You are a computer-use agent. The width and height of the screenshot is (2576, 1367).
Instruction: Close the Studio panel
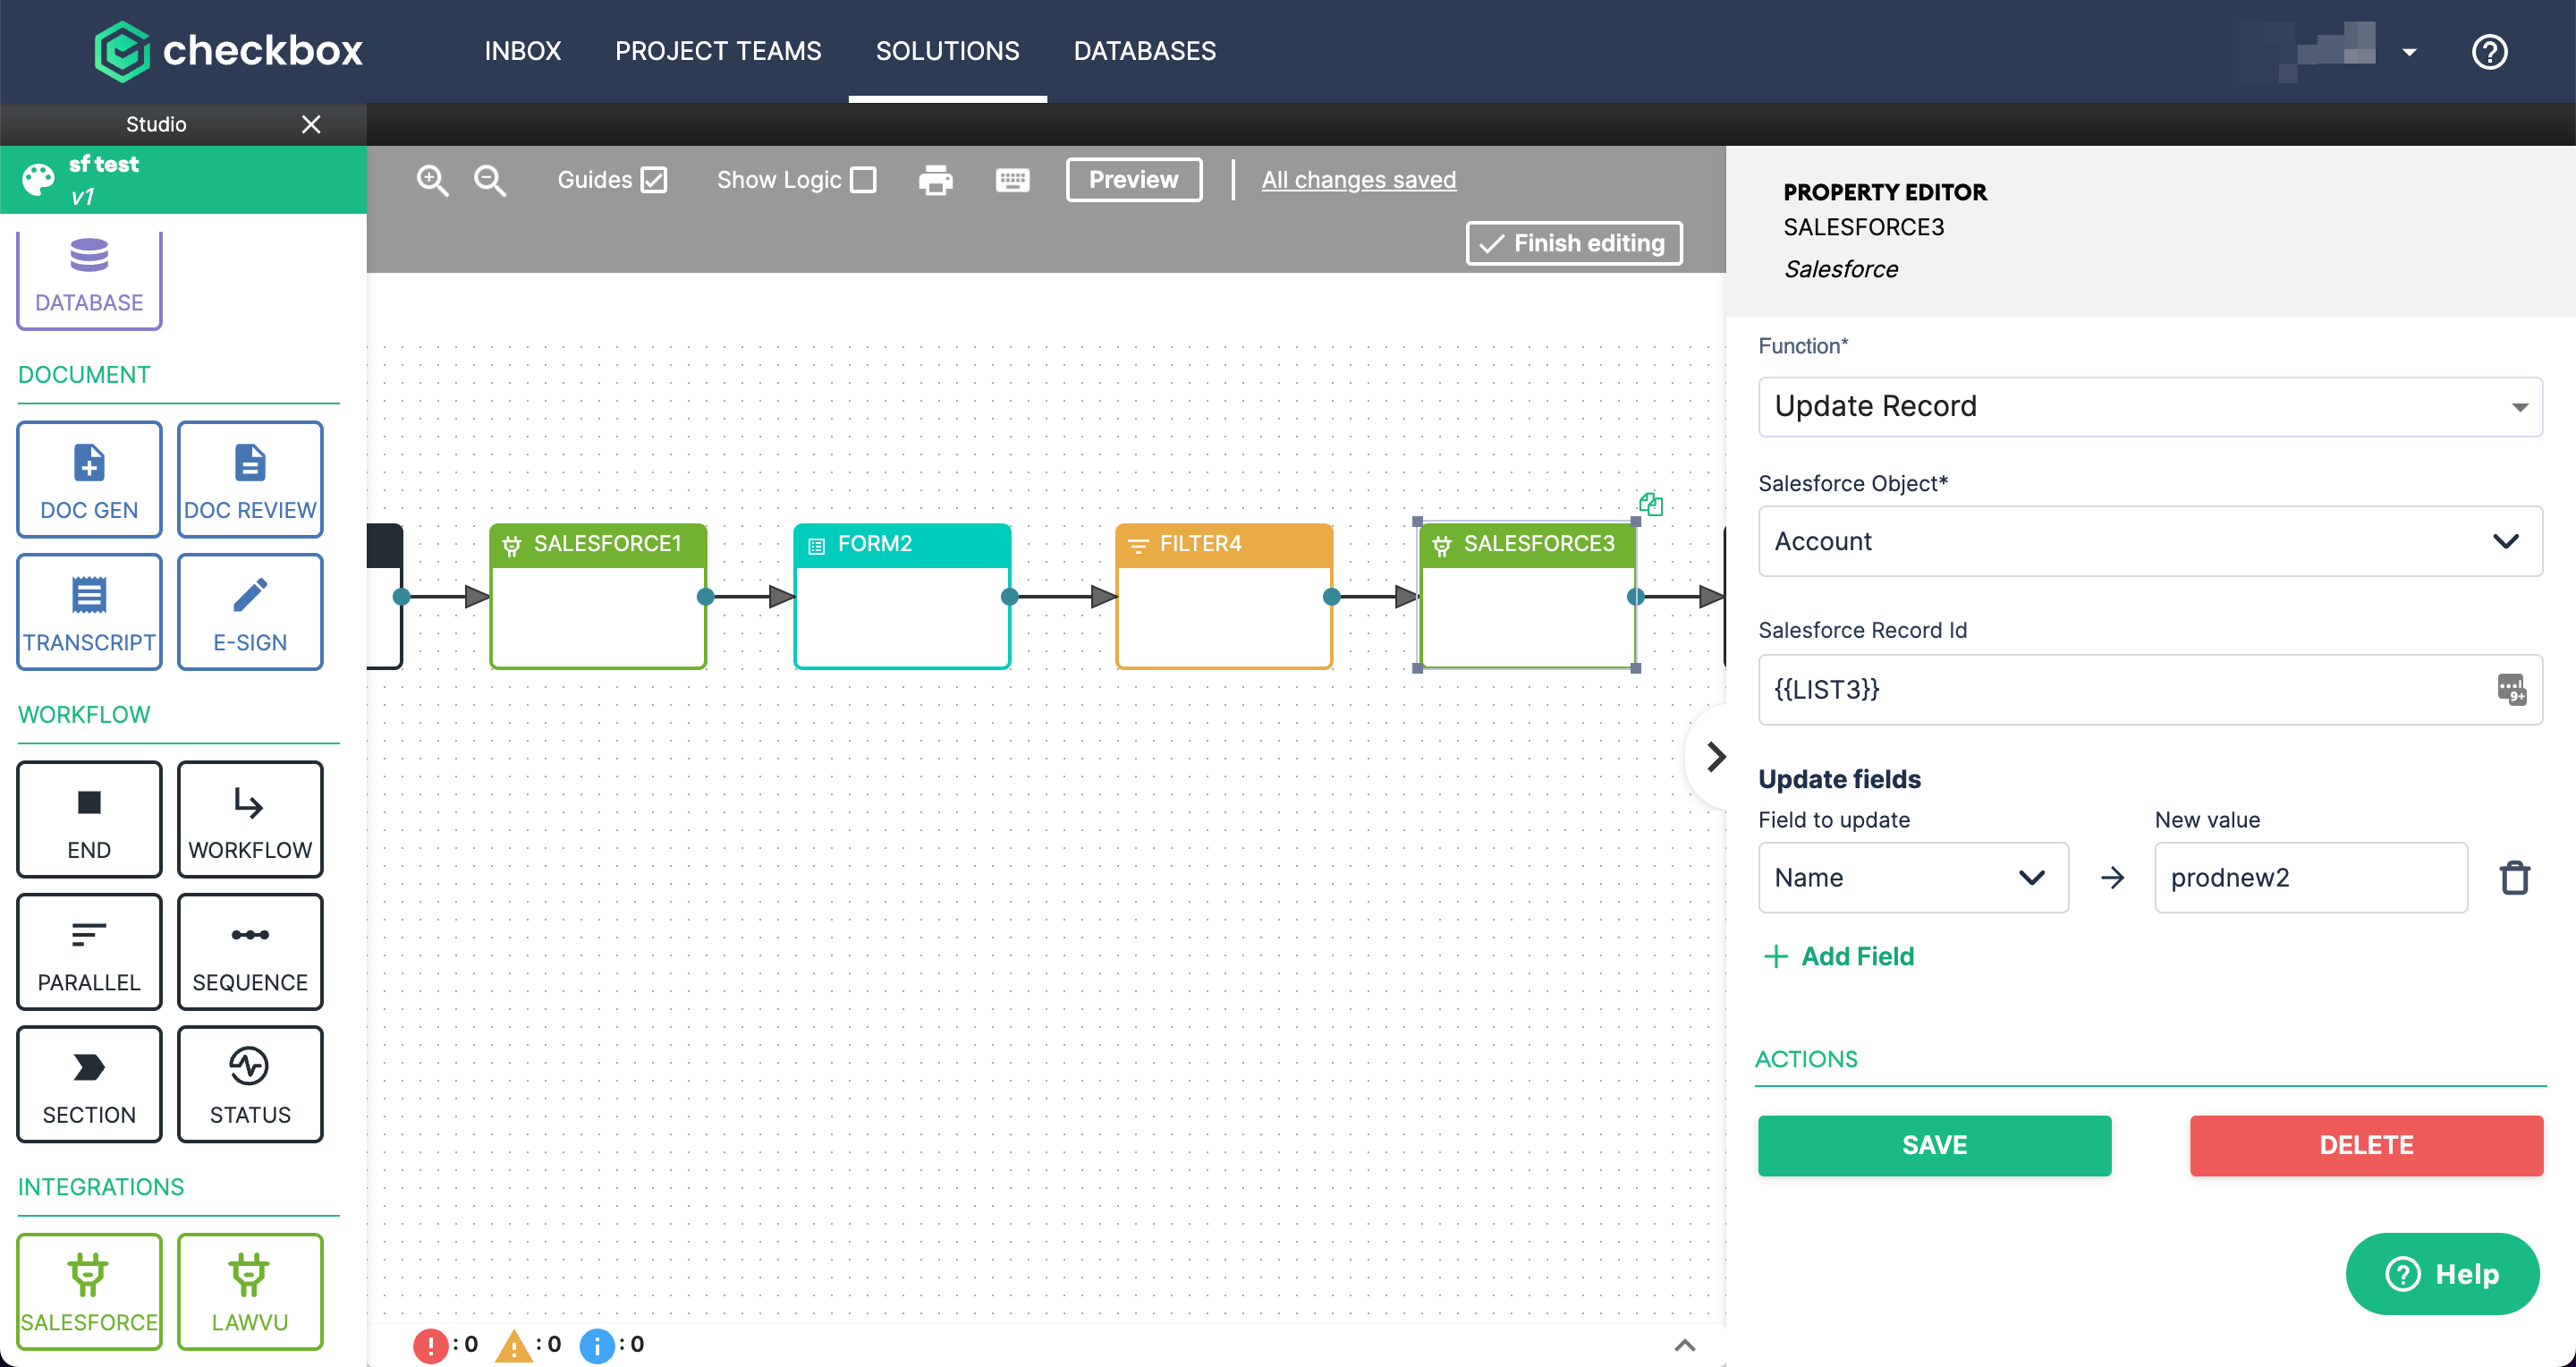click(x=311, y=124)
